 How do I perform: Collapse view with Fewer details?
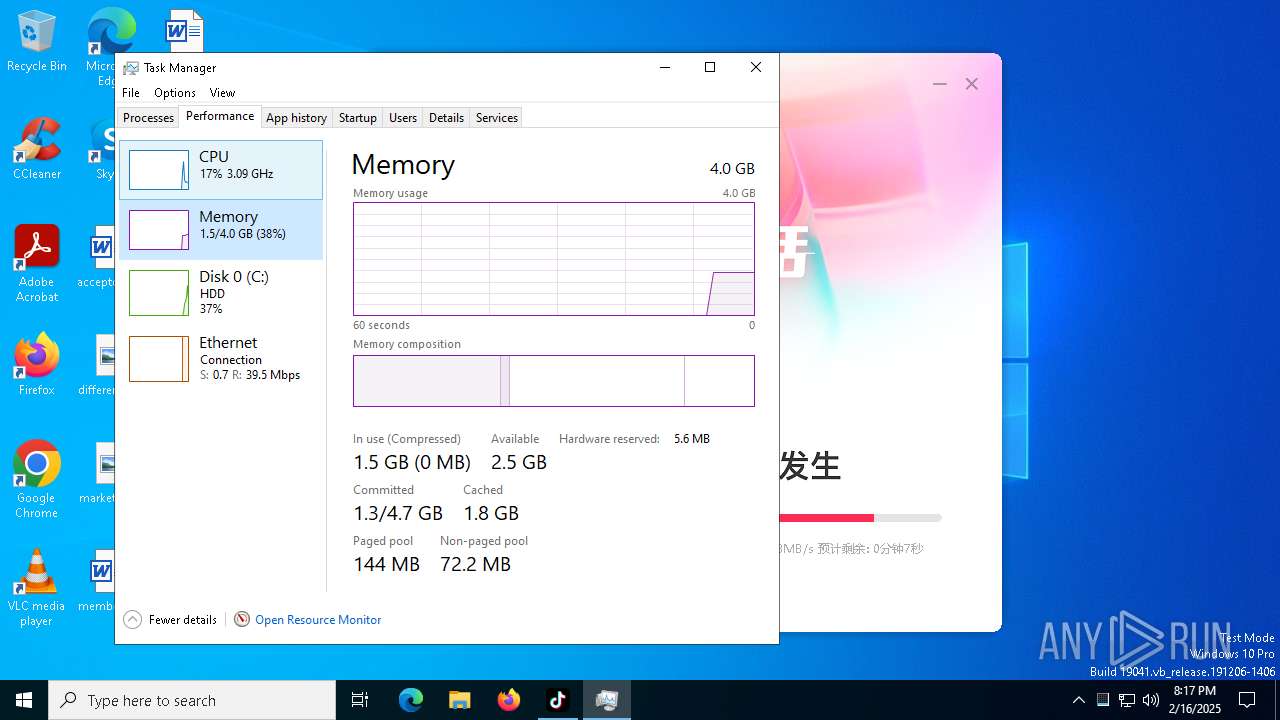[x=170, y=620]
